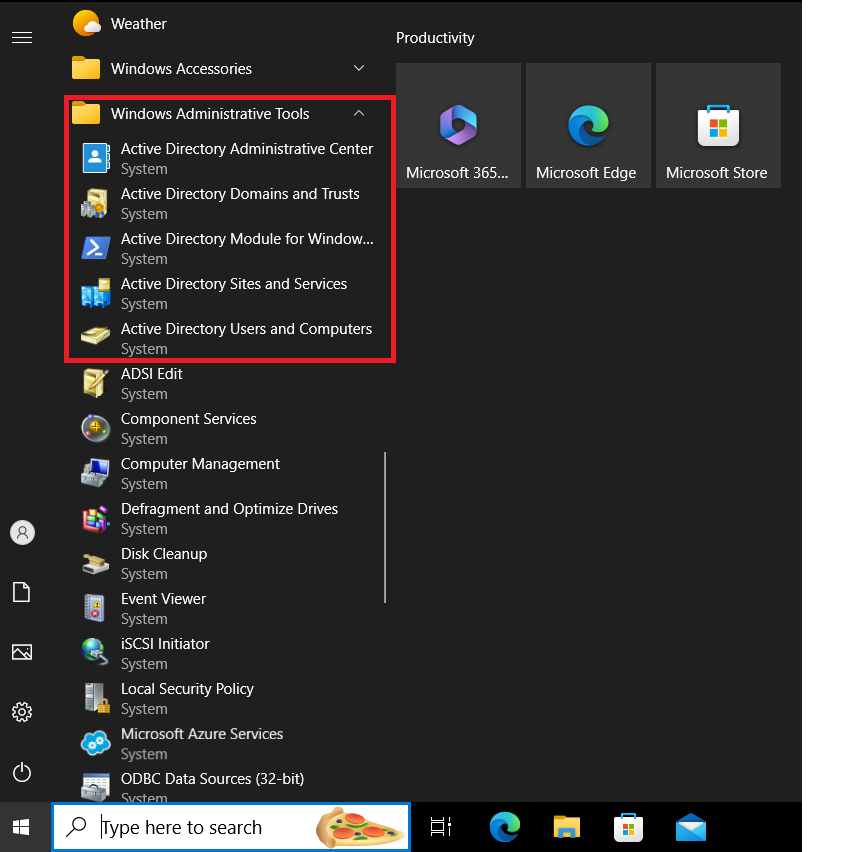Launch Microsoft Edge from the taskbar
Image resolution: width=866 pixels, height=852 pixels.
click(x=505, y=827)
